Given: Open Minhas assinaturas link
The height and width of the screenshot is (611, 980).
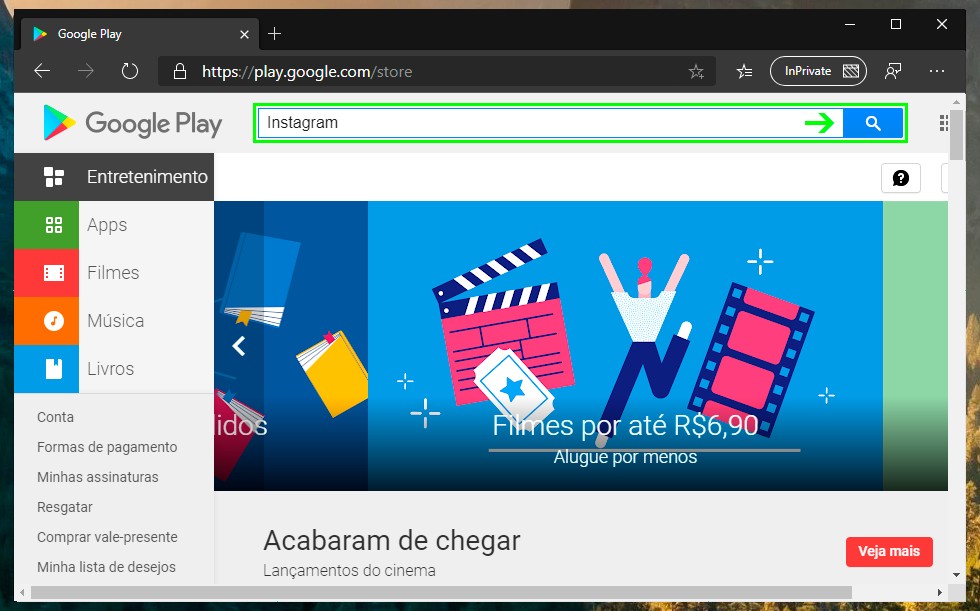Looking at the screenshot, I should [98, 477].
